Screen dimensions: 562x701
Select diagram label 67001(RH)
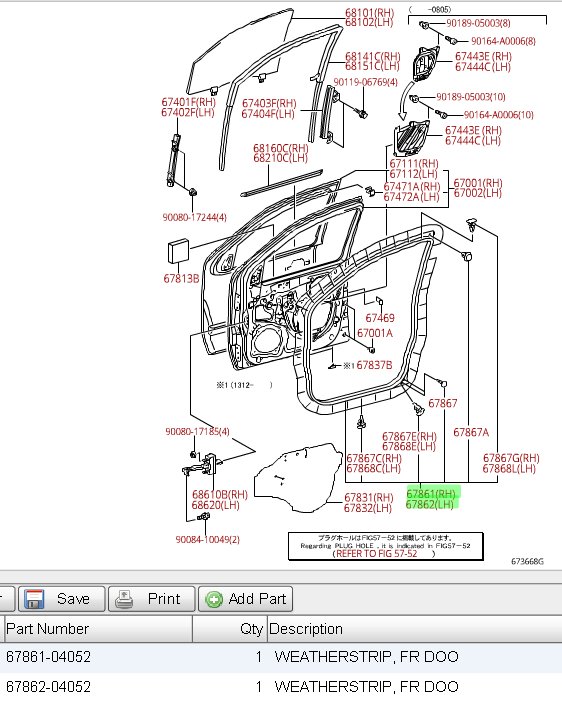[478, 183]
